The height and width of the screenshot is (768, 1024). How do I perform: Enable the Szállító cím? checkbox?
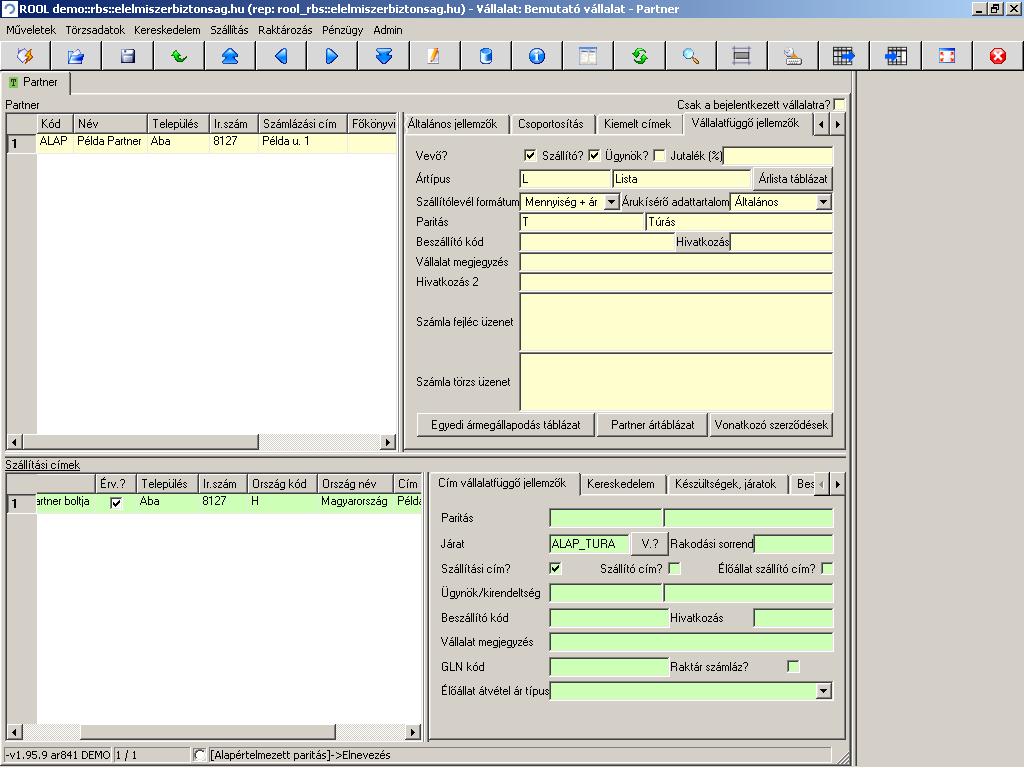(x=675, y=568)
